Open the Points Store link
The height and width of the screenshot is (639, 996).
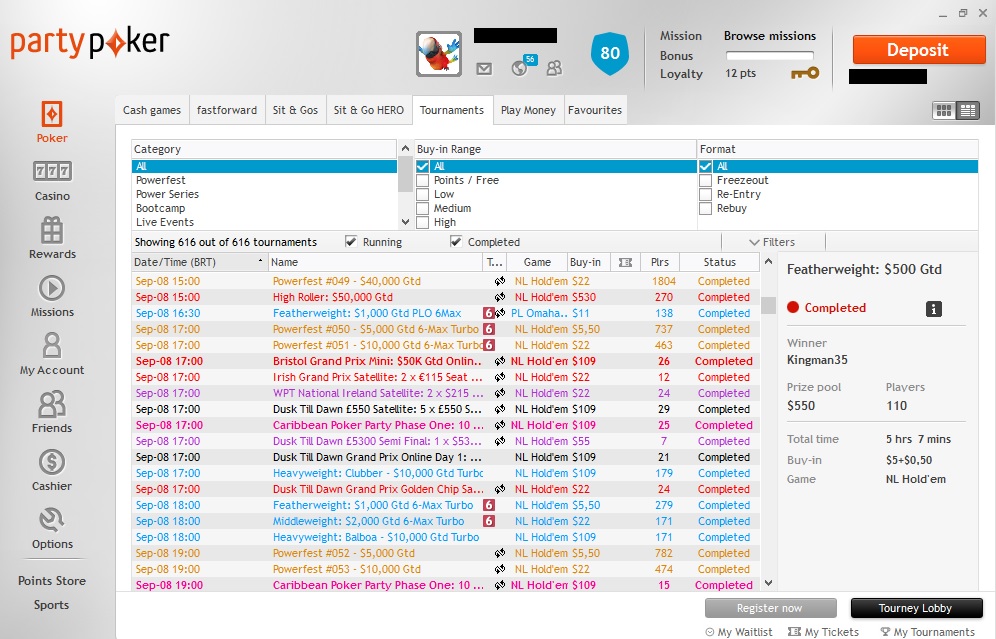coord(52,581)
